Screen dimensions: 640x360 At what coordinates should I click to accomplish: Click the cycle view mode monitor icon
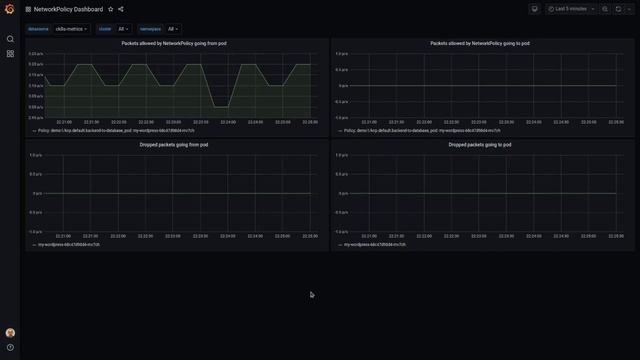[534, 9]
